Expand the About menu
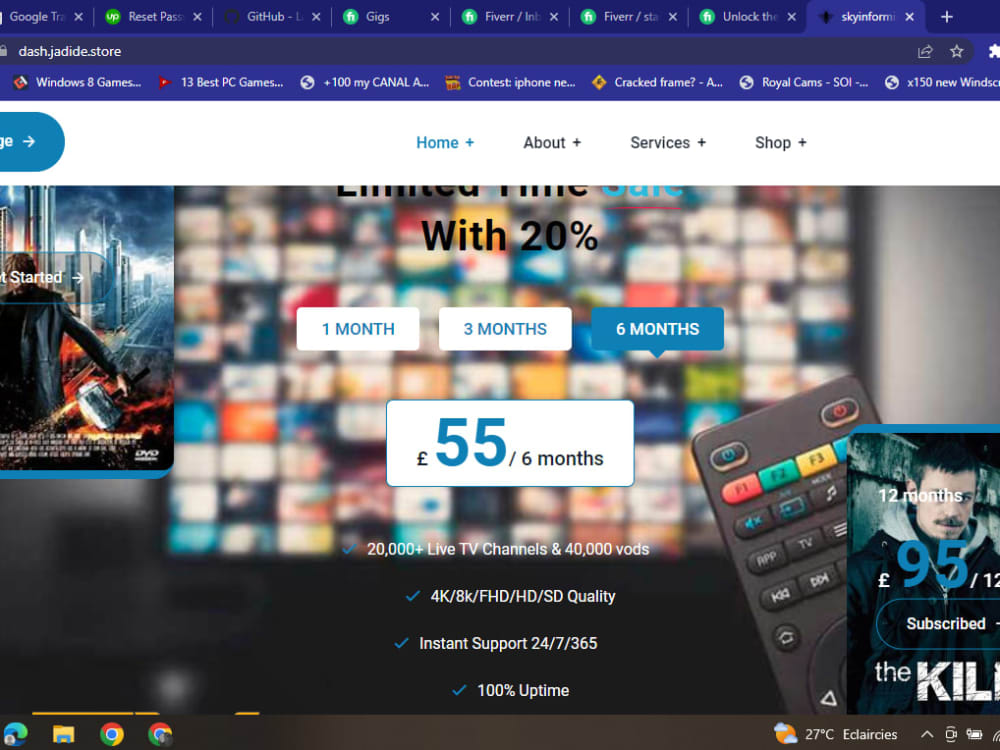 coord(552,143)
